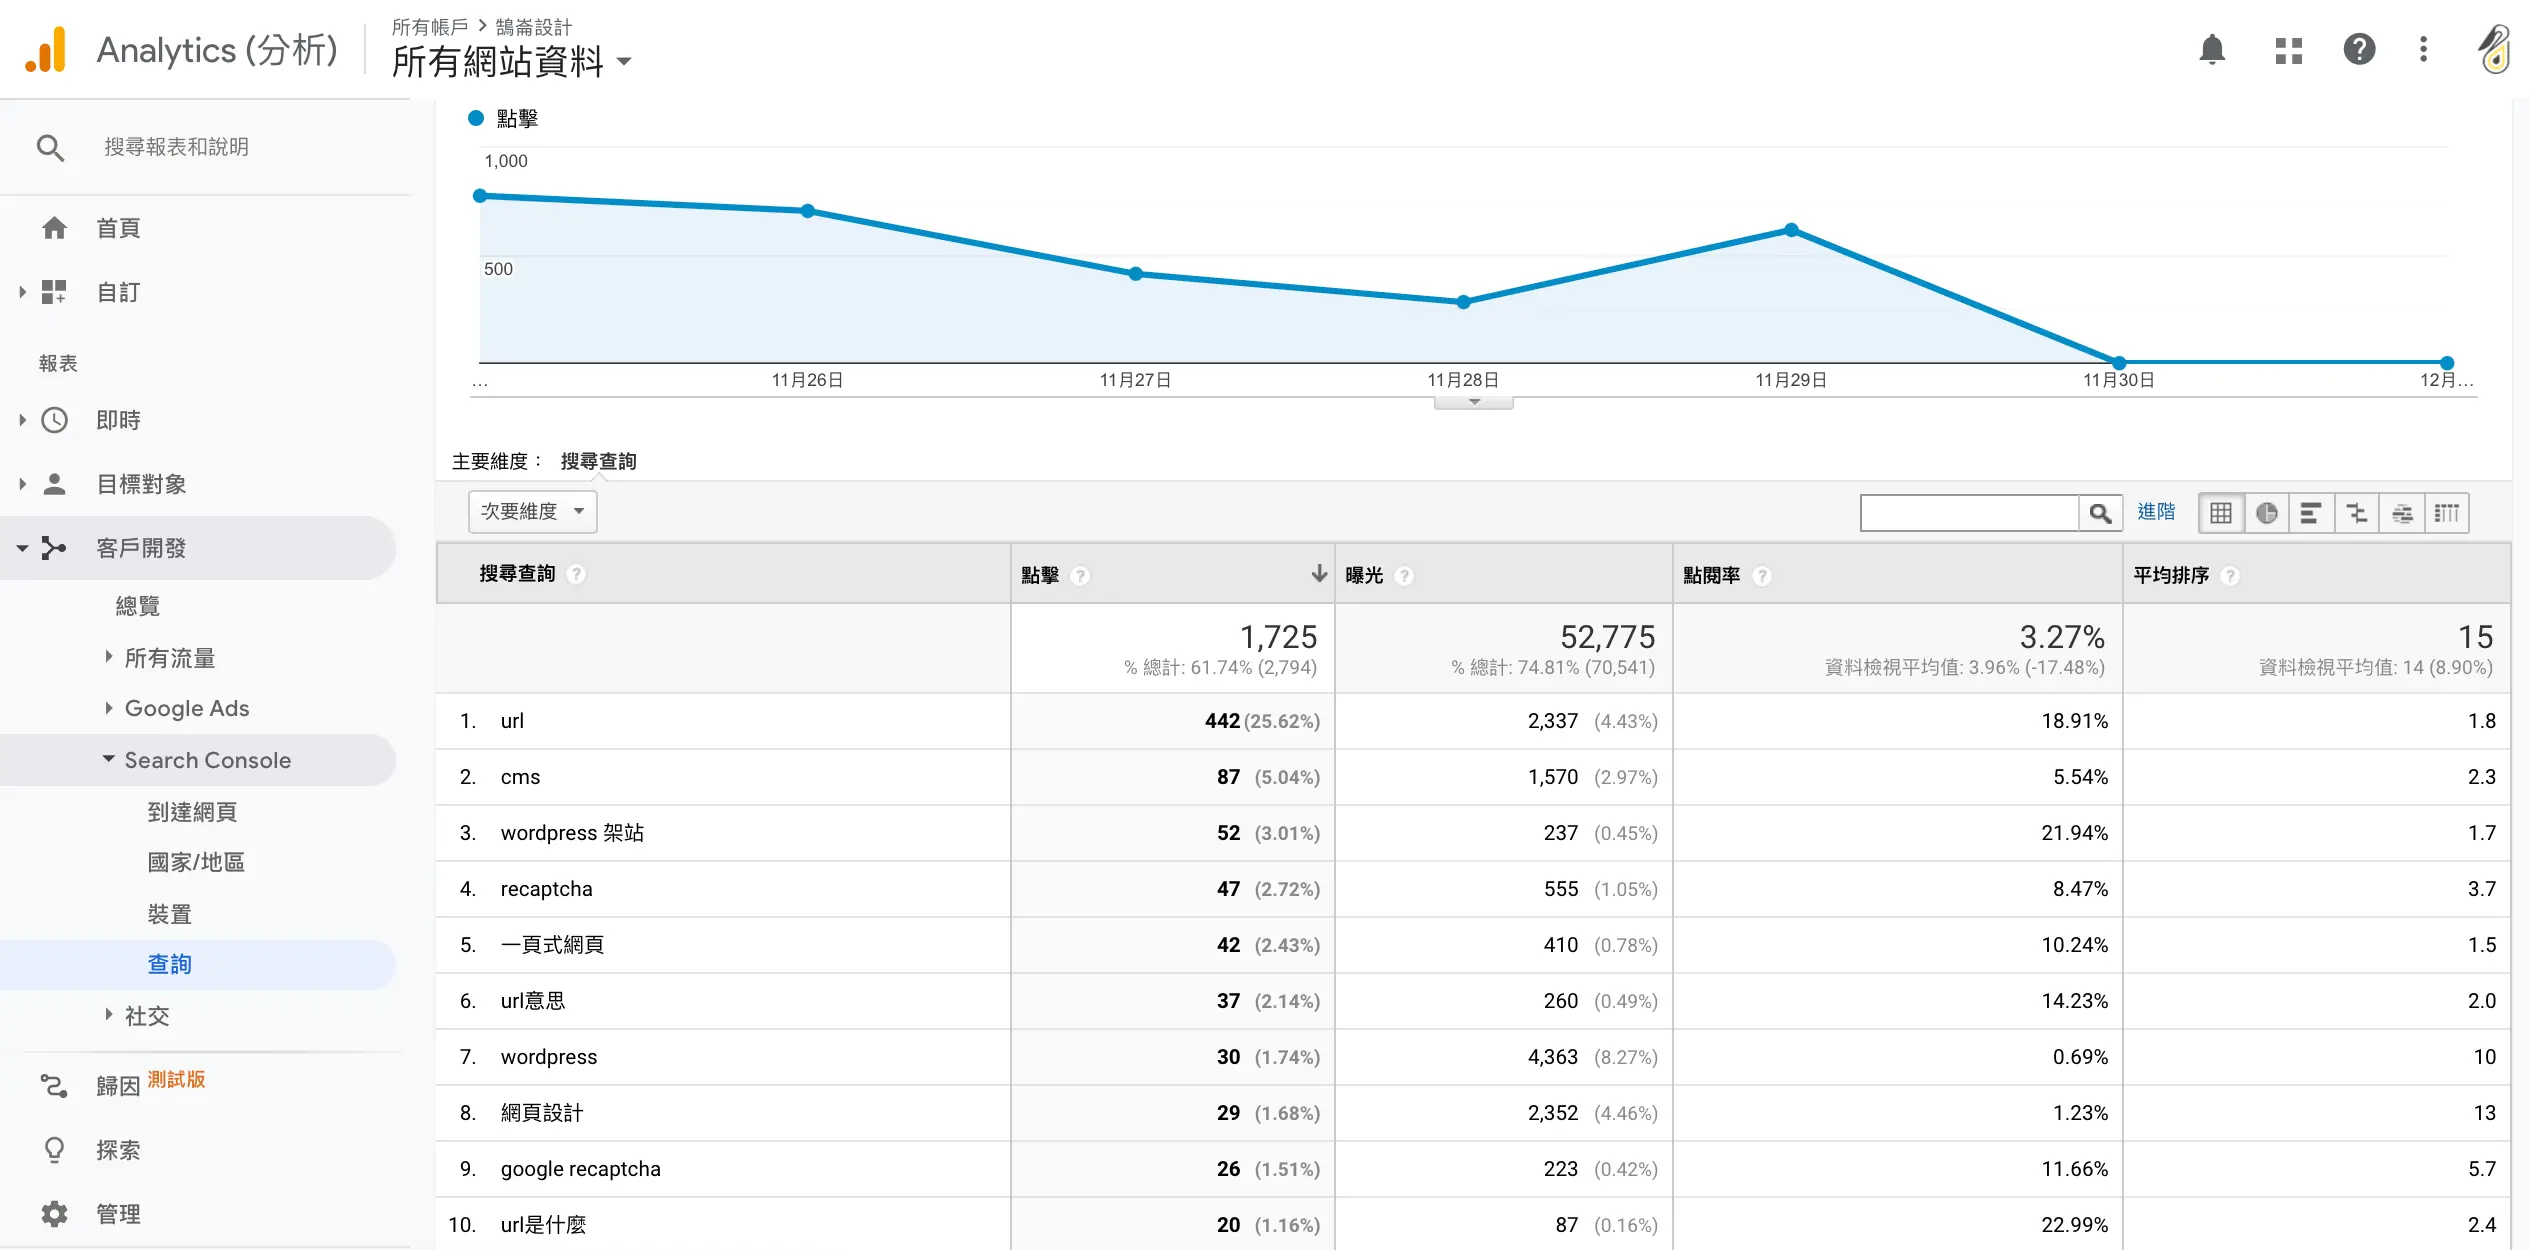Image resolution: width=2530 pixels, height=1250 pixels.
Task: Switch to performance bar view
Action: (x=2311, y=513)
